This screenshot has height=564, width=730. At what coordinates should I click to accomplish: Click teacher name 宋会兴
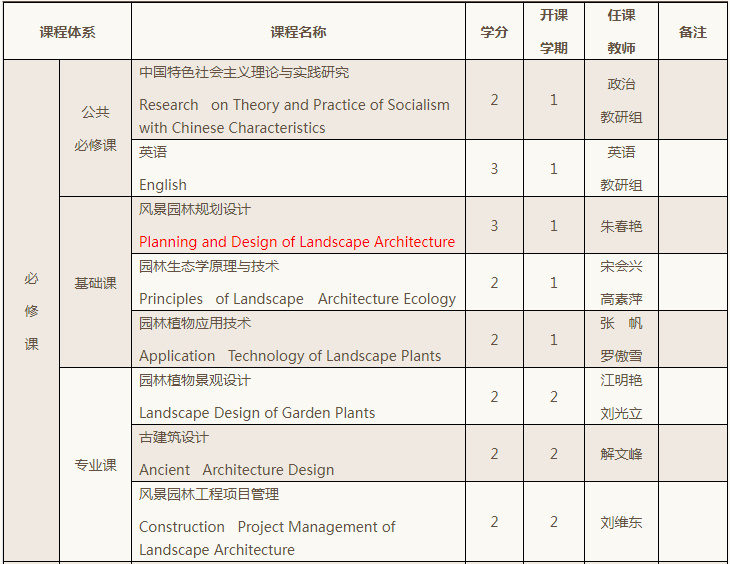pos(622,266)
